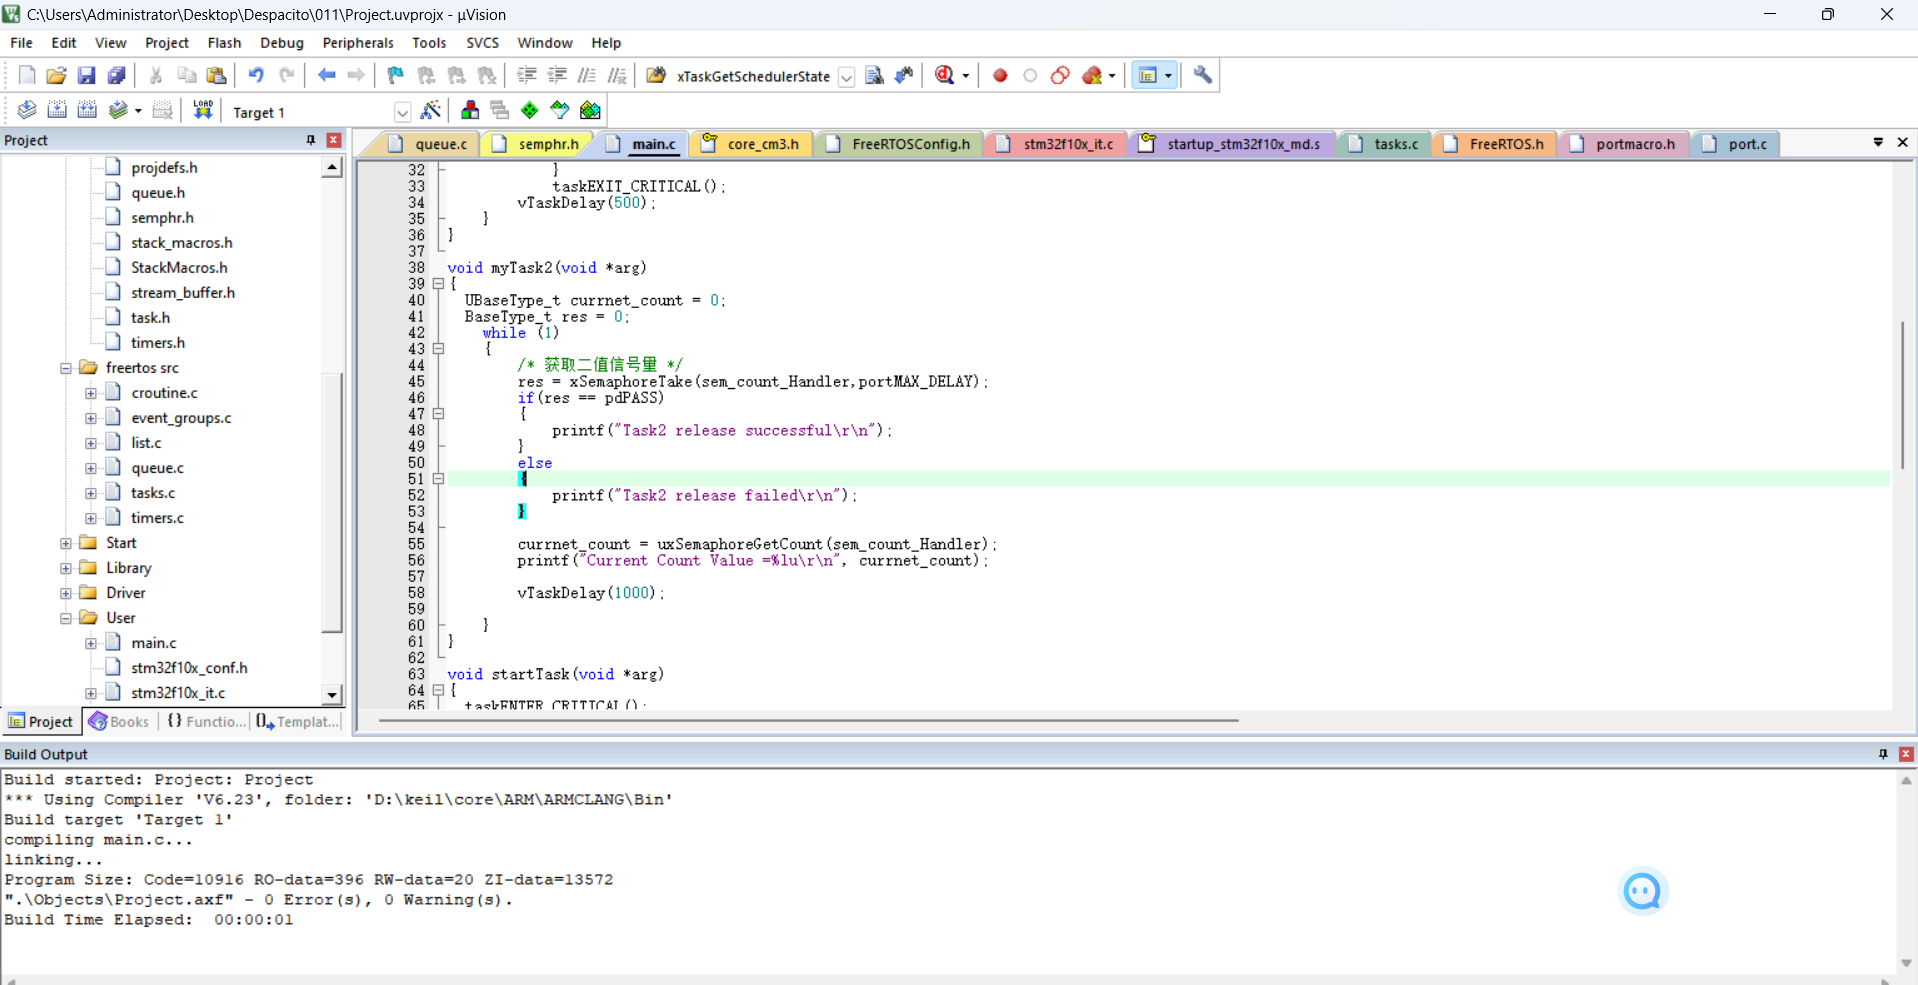Create a new file with the New icon

click(27, 75)
